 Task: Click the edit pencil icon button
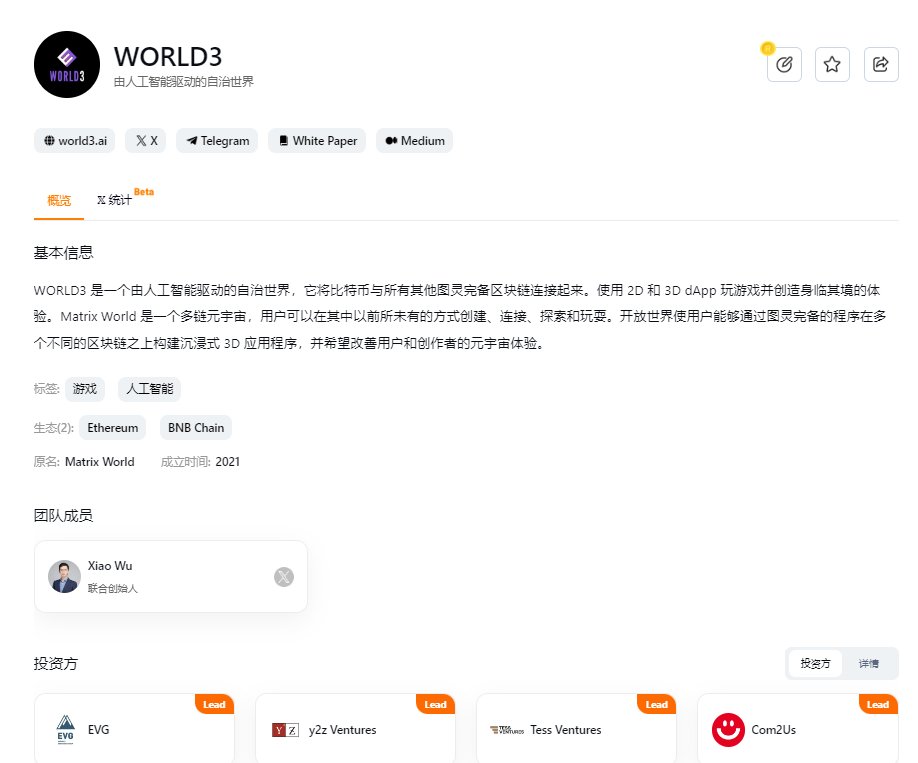click(784, 64)
